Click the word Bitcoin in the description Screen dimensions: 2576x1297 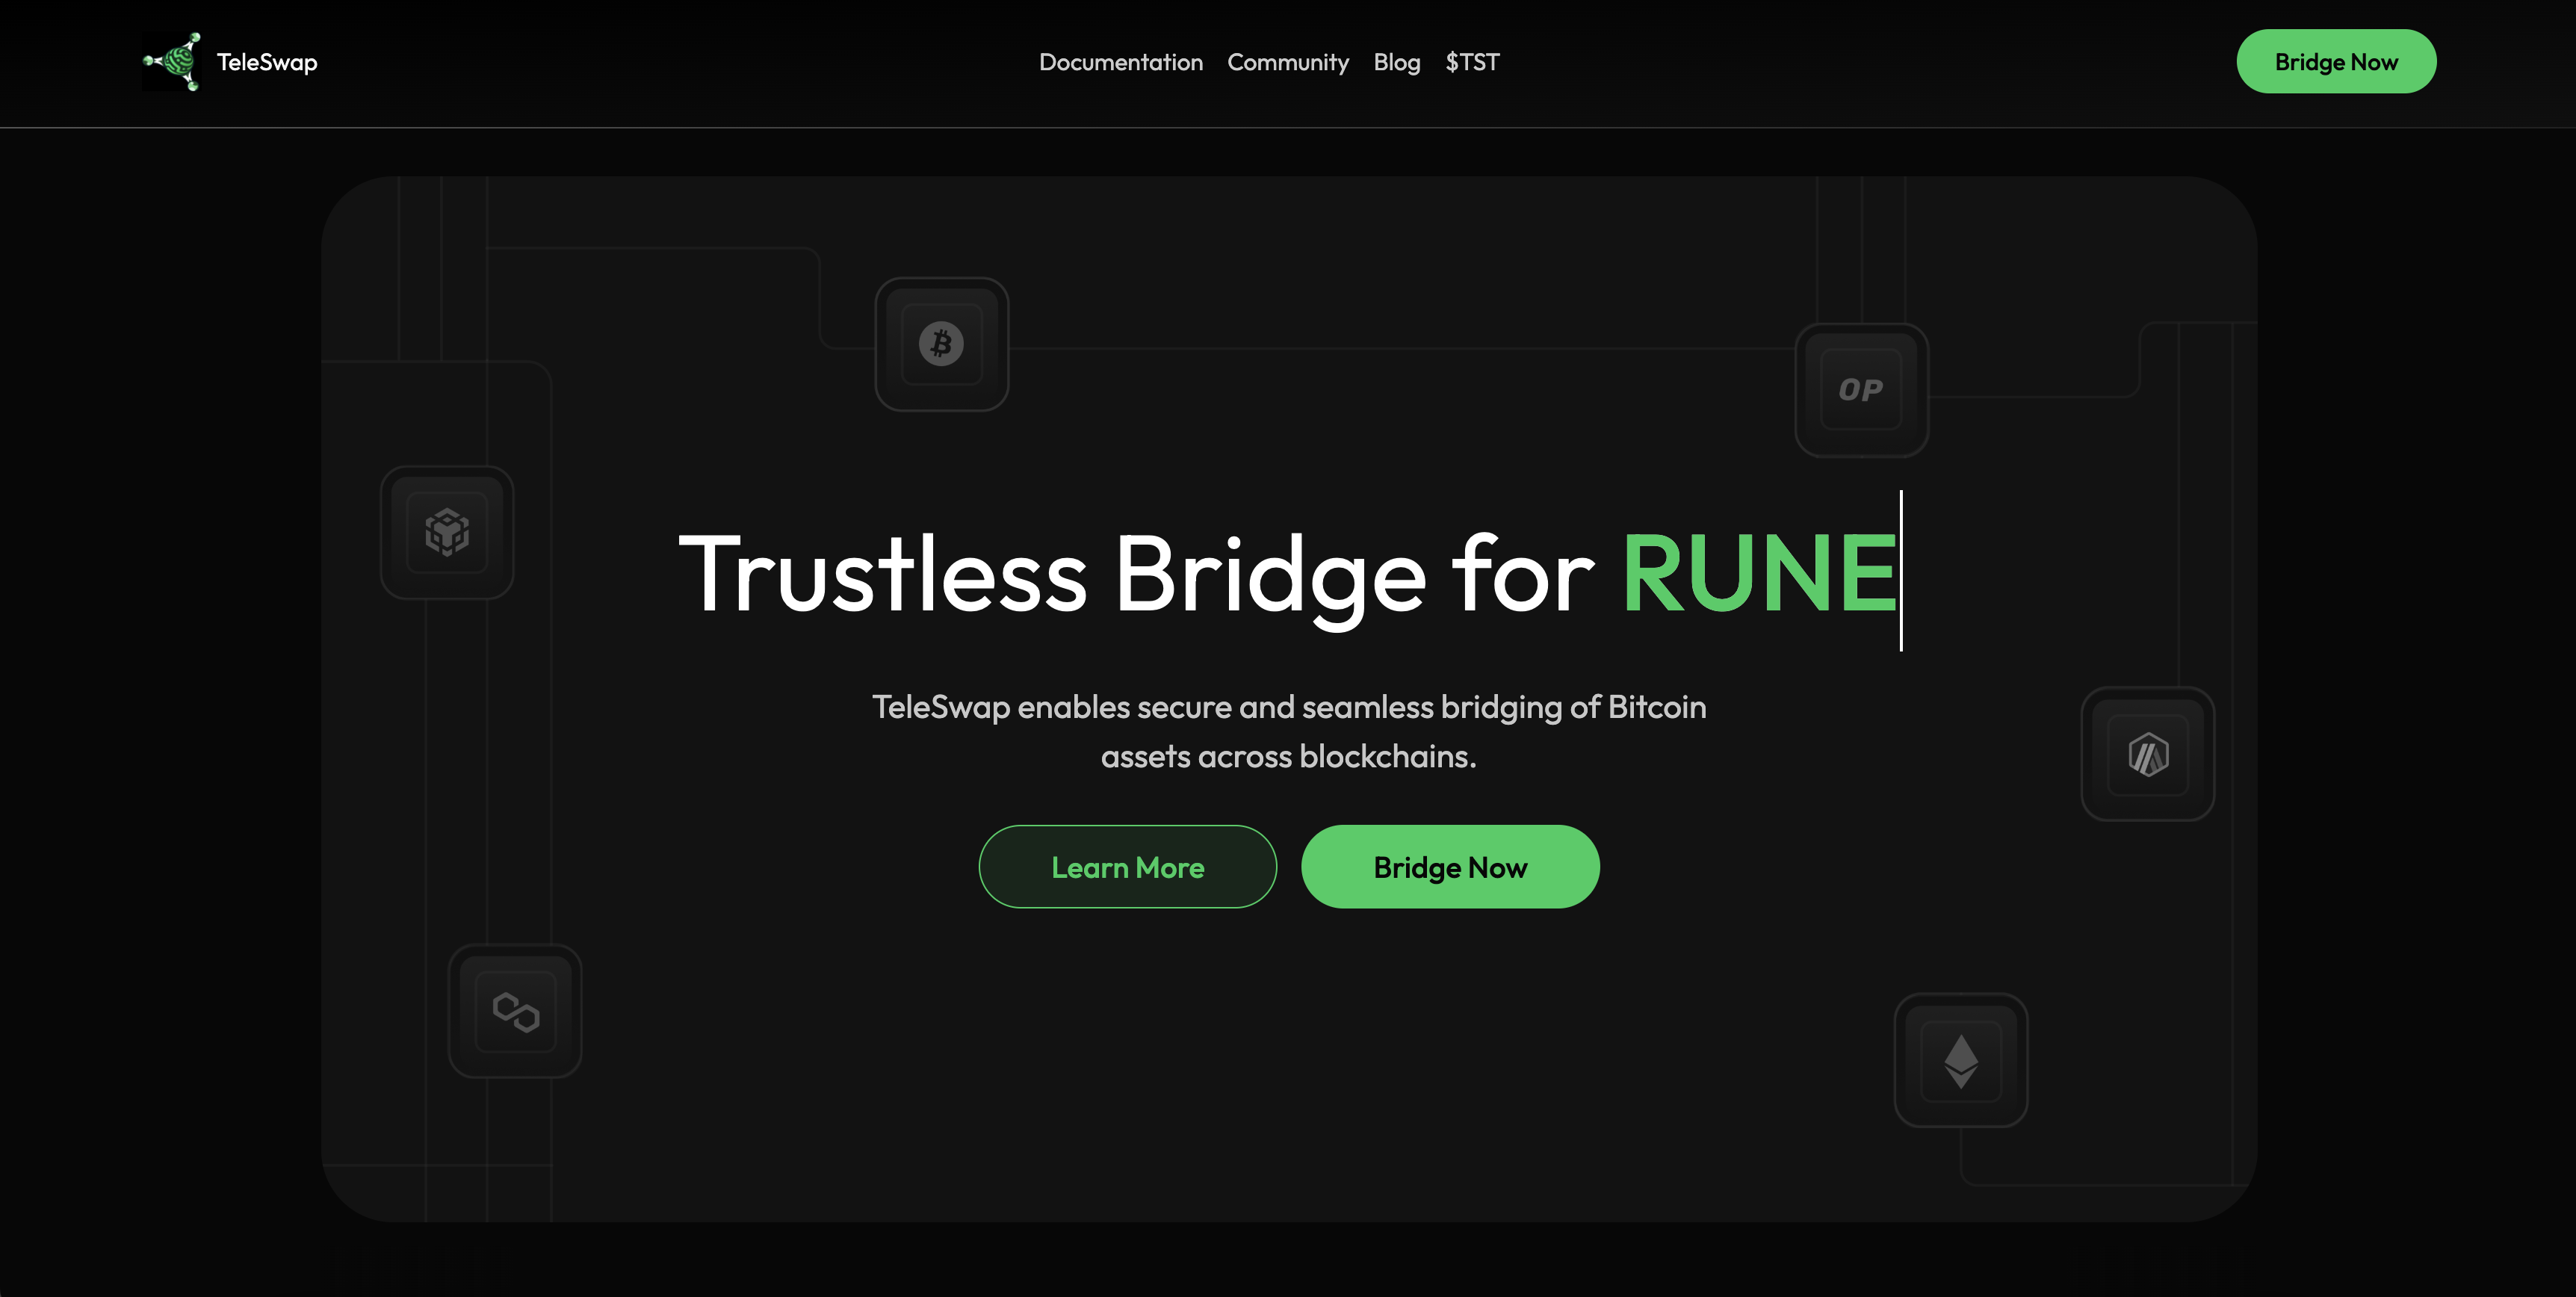1656,707
